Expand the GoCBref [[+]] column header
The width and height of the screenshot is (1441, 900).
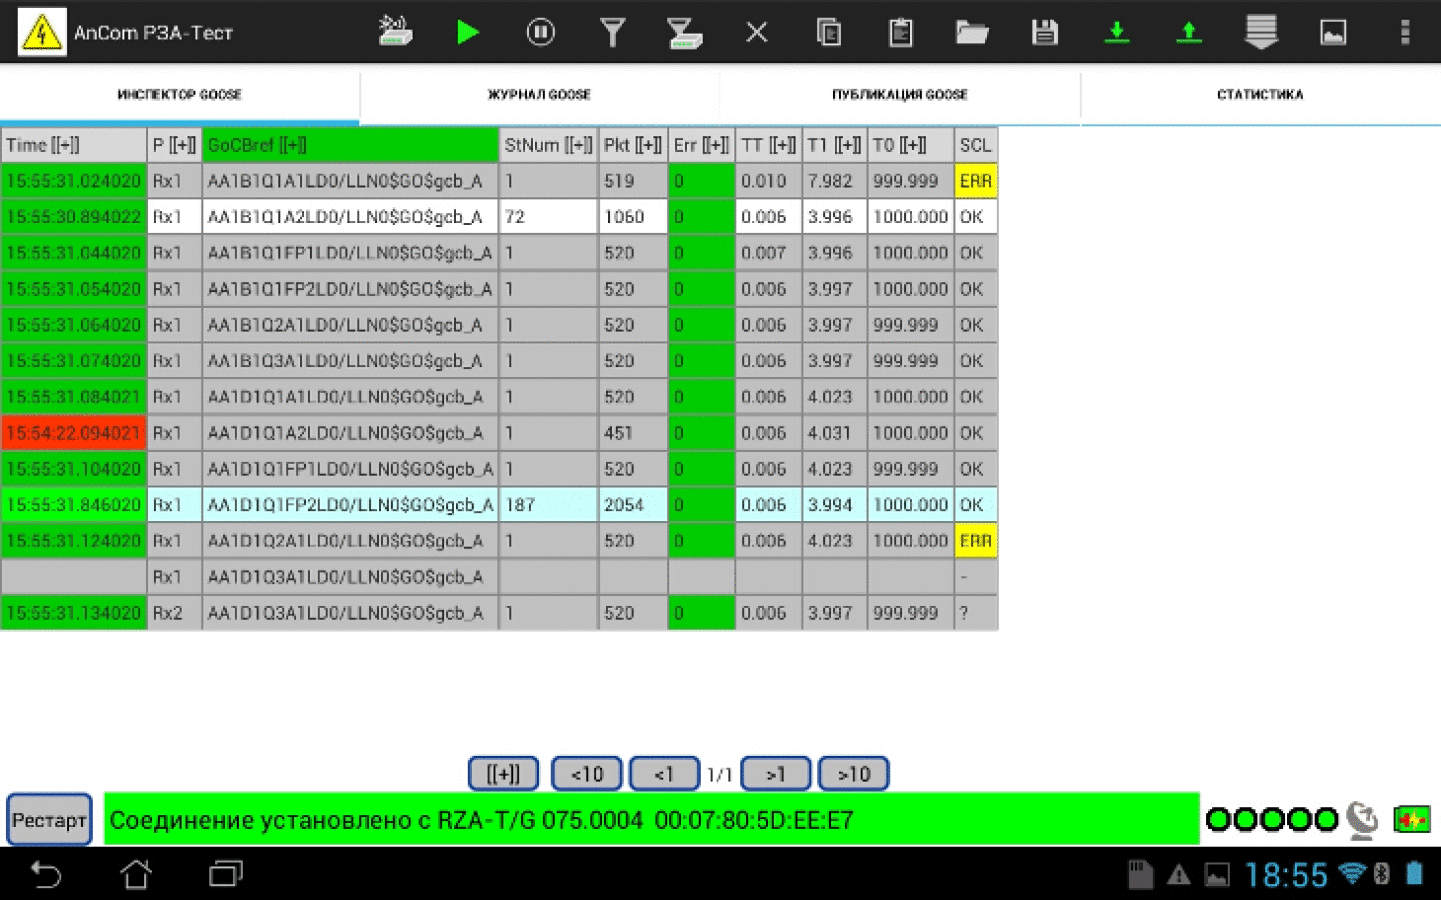coord(350,145)
